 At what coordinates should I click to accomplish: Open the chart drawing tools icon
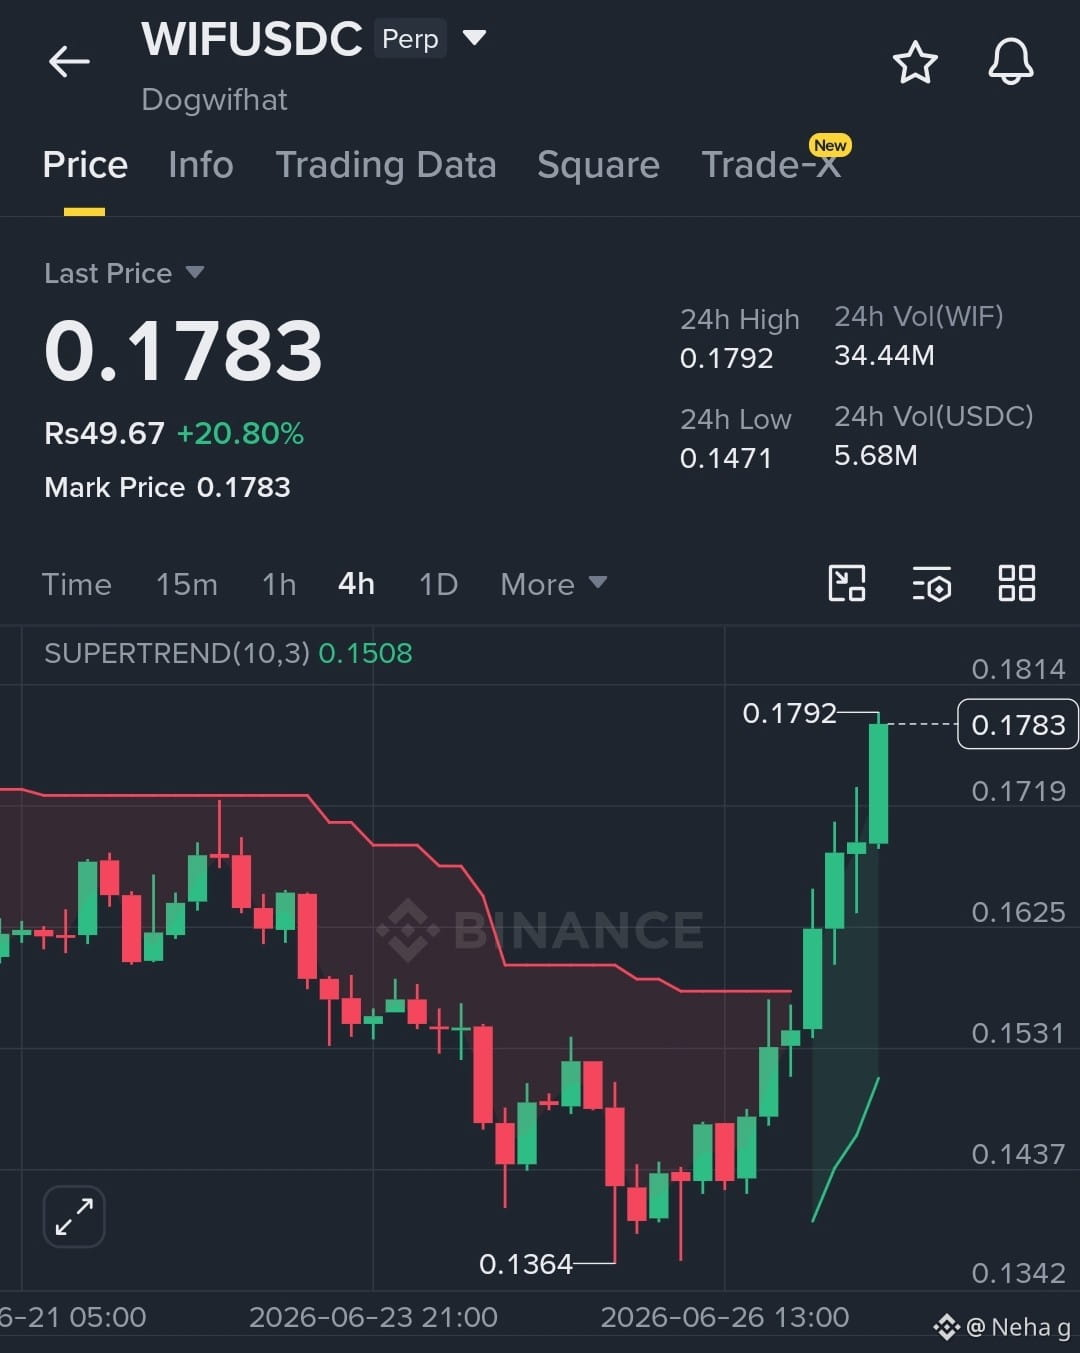(x=847, y=583)
